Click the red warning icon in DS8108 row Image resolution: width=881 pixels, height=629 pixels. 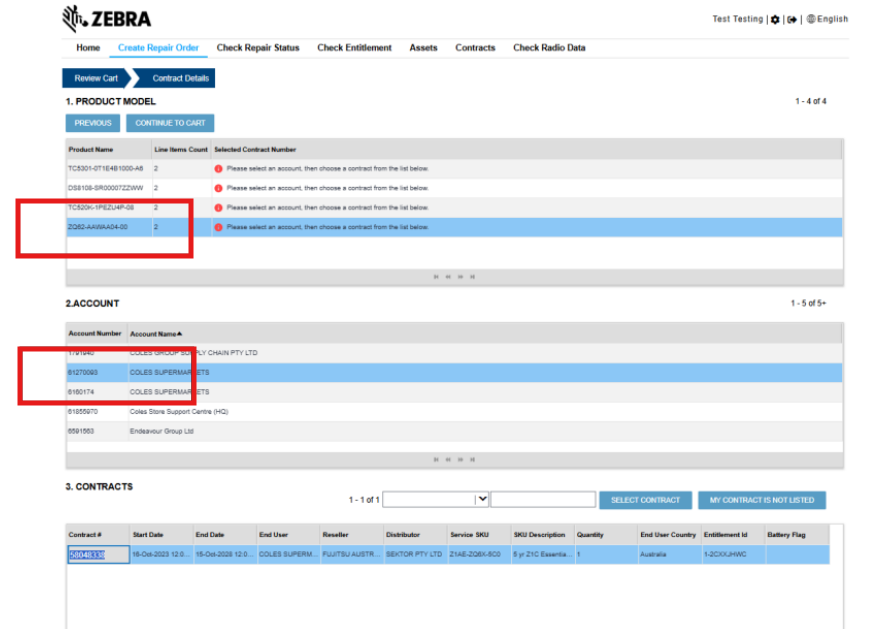pos(219,188)
